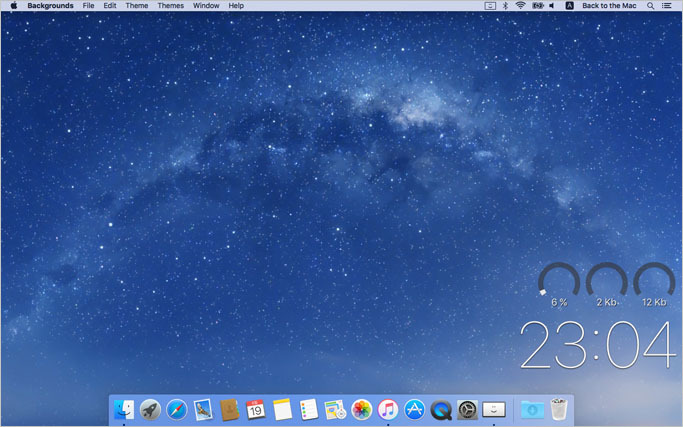
Task: Open the App Store icon
Action: point(414,410)
